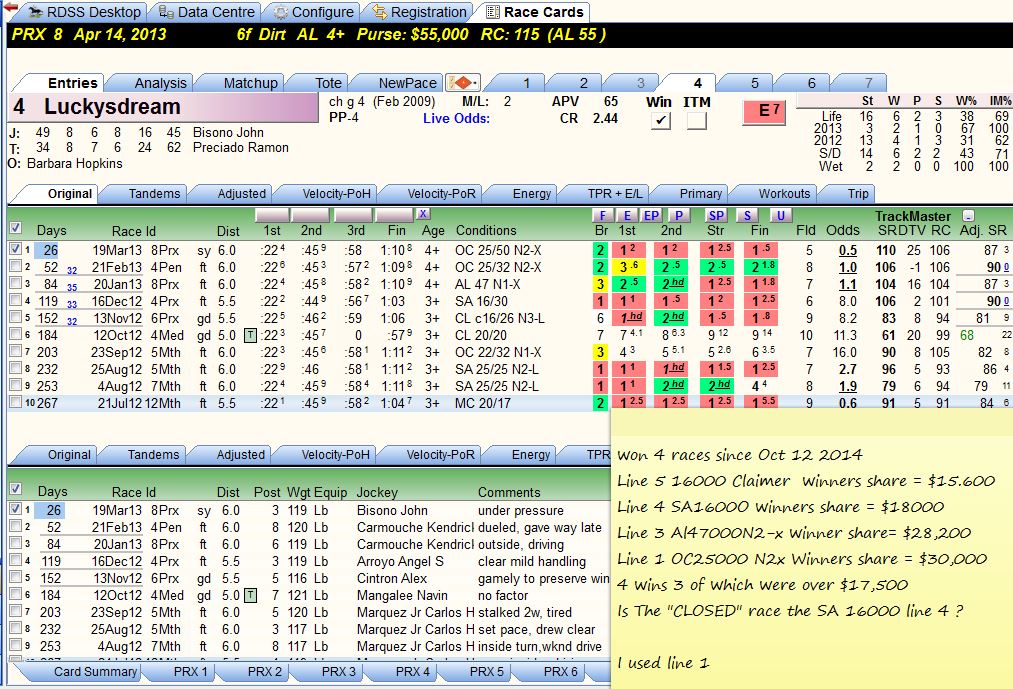
Task: Click the yellow sticky note
Action: pos(811,549)
